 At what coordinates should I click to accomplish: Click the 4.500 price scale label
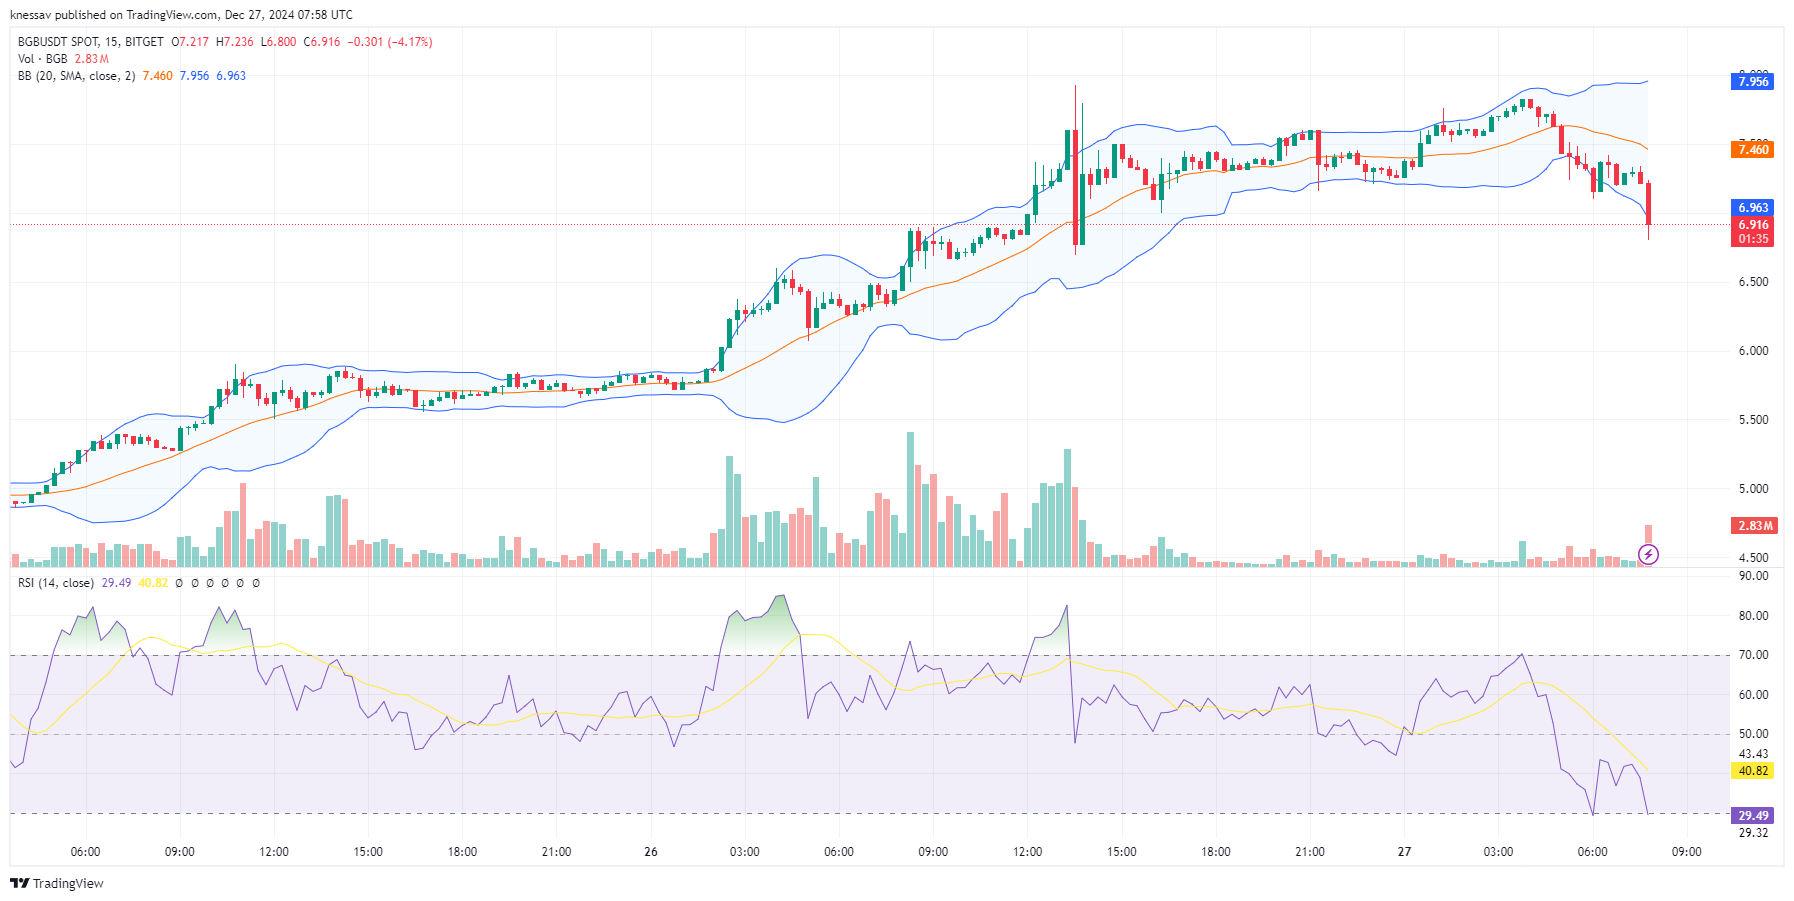(1753, 558)
